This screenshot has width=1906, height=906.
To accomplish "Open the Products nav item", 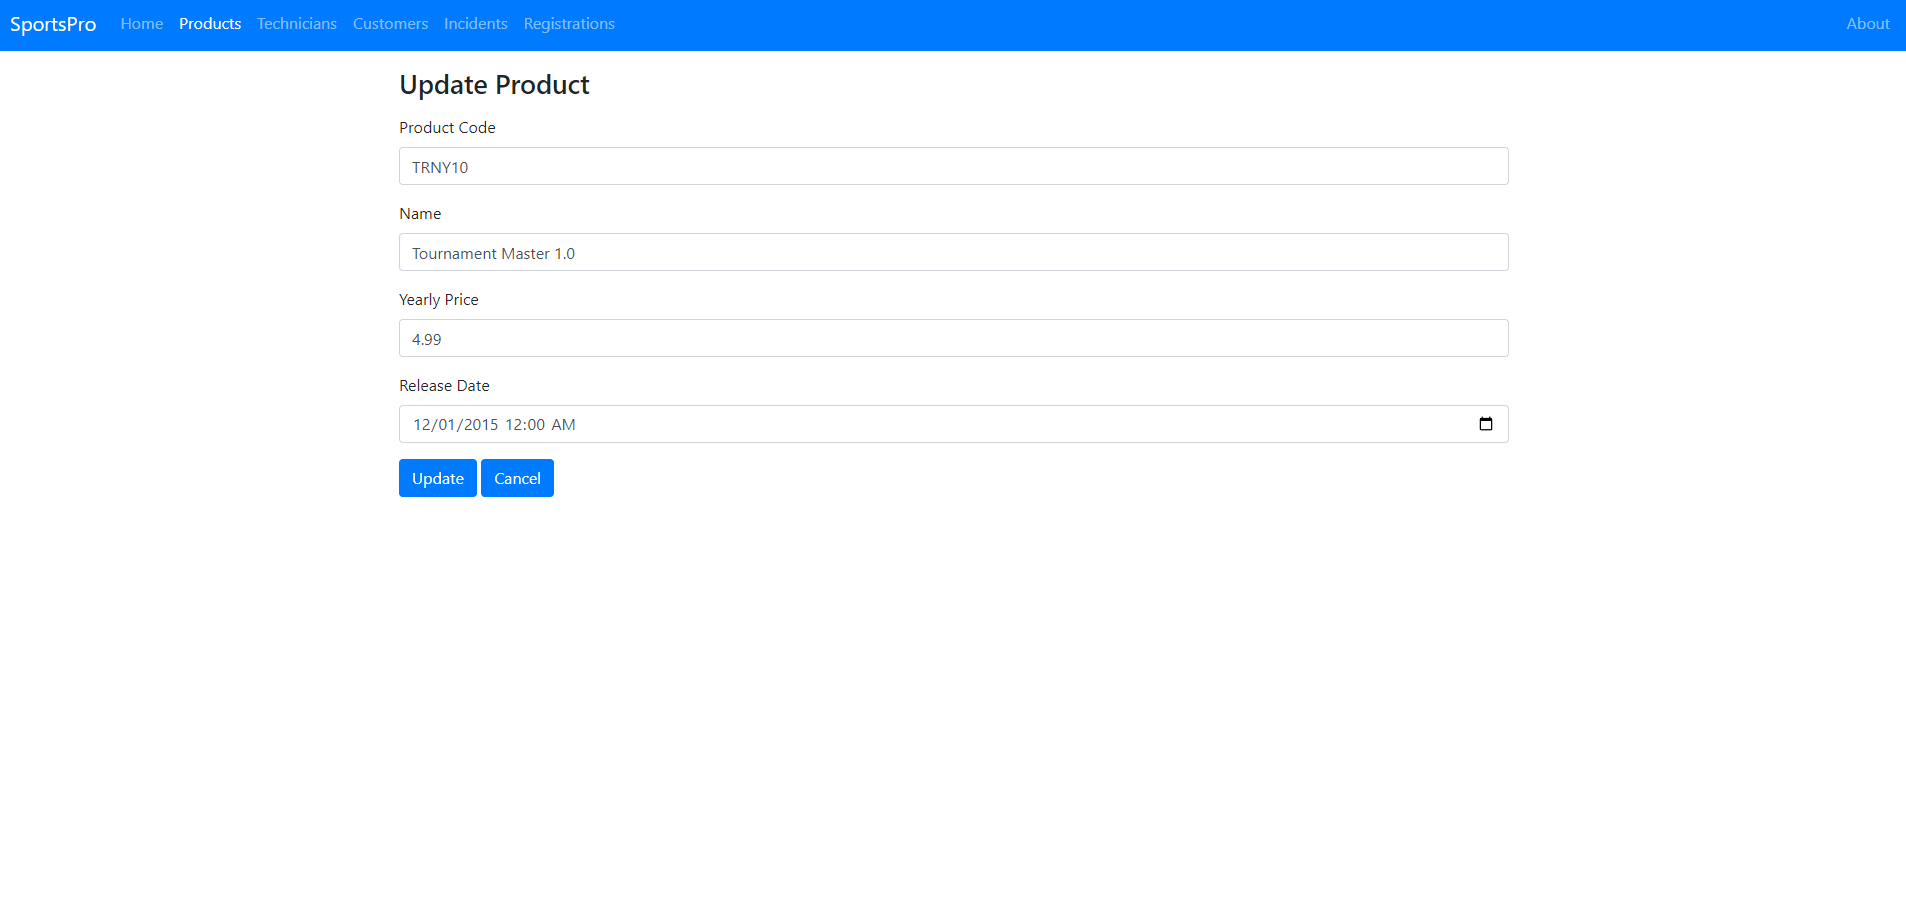I will tap(210, 24).
